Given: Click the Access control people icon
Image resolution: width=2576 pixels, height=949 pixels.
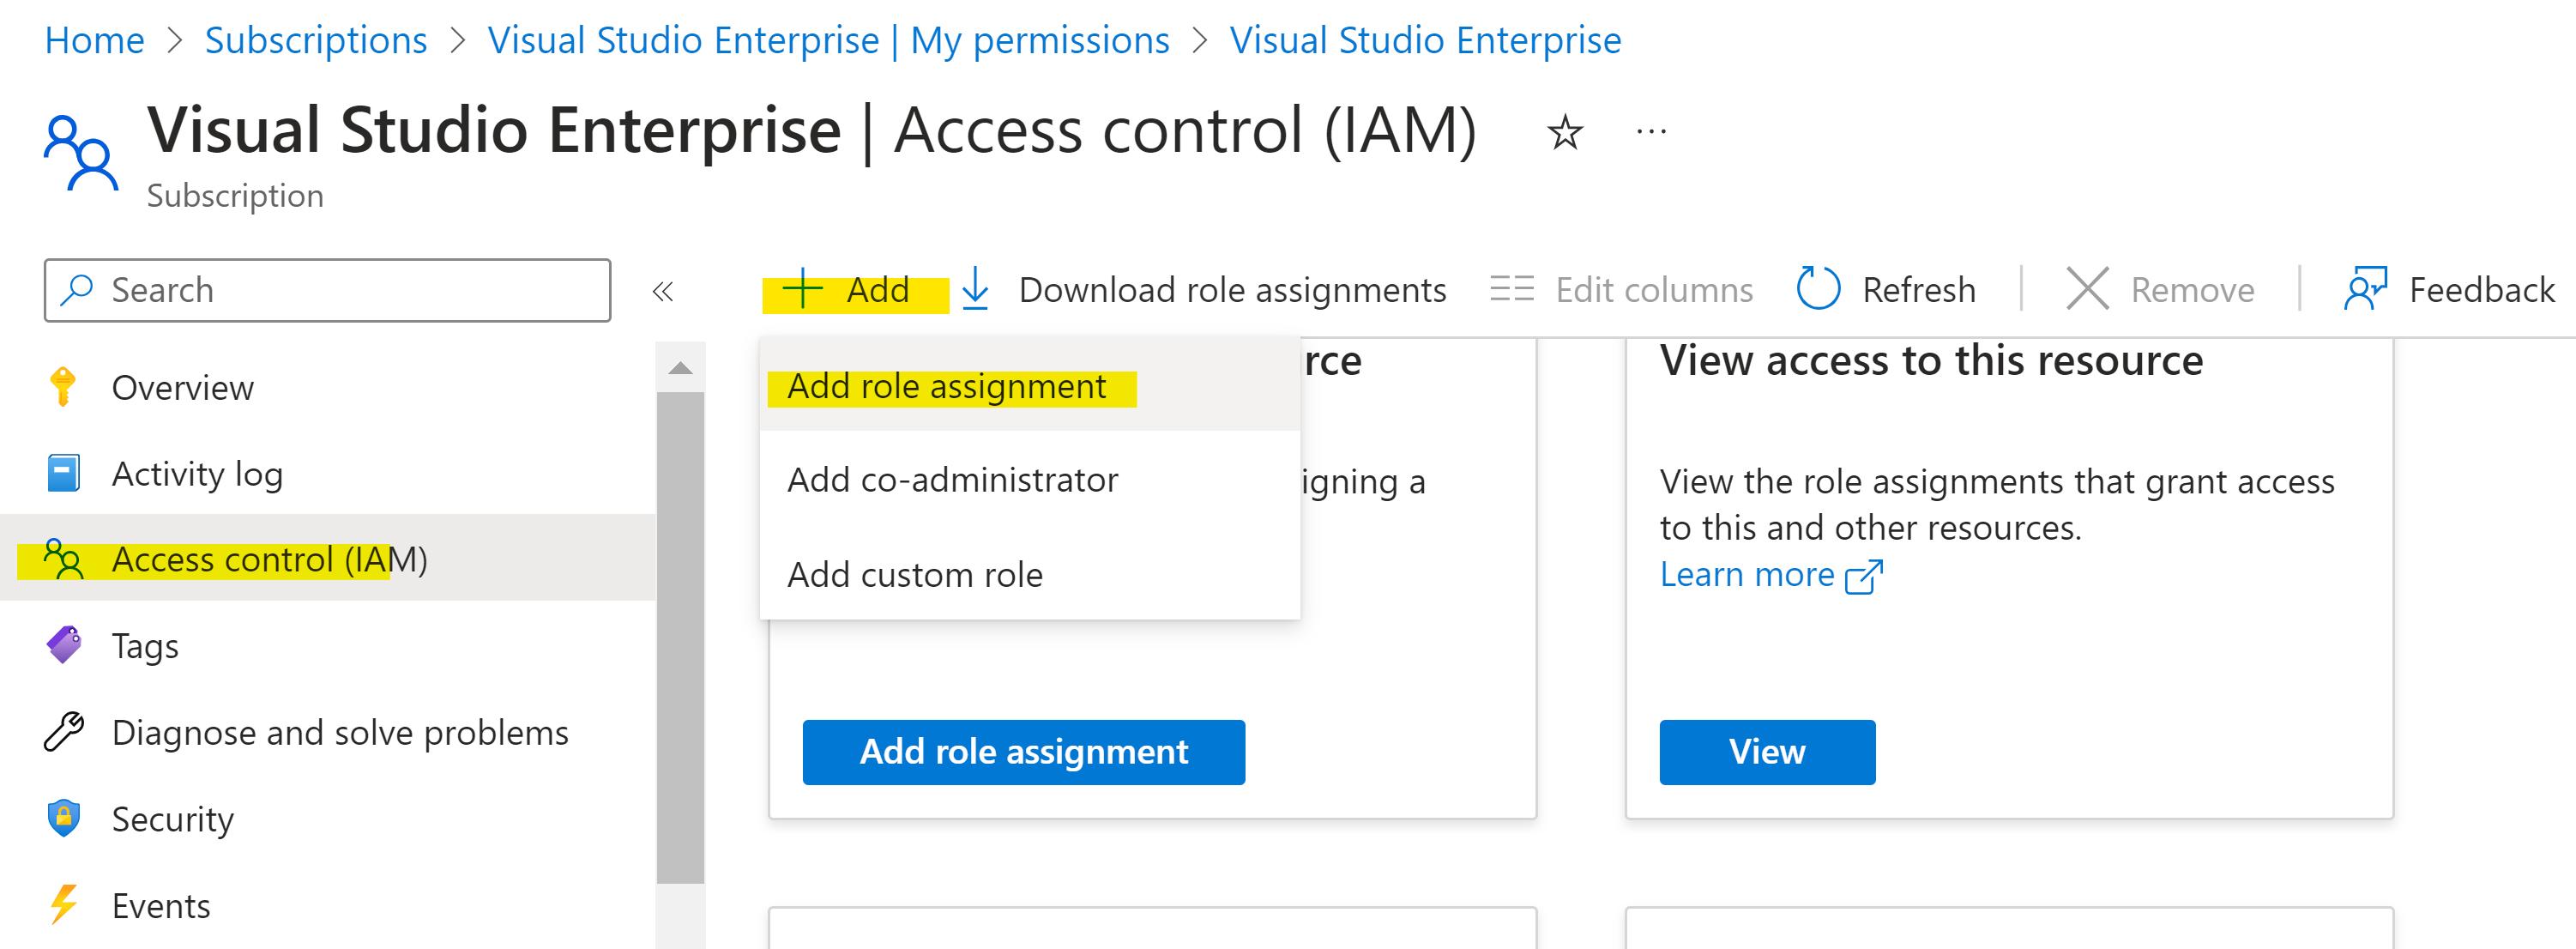Looking at the screenshot, I should tap(63, 559).
